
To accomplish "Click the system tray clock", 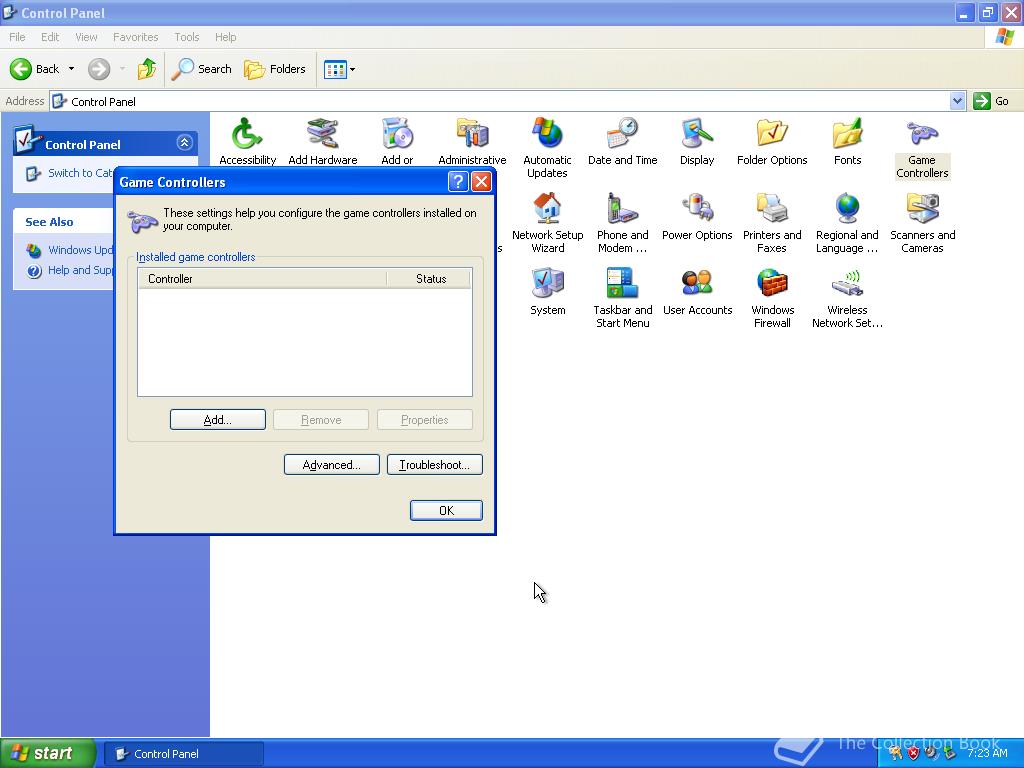I will 987,753.
